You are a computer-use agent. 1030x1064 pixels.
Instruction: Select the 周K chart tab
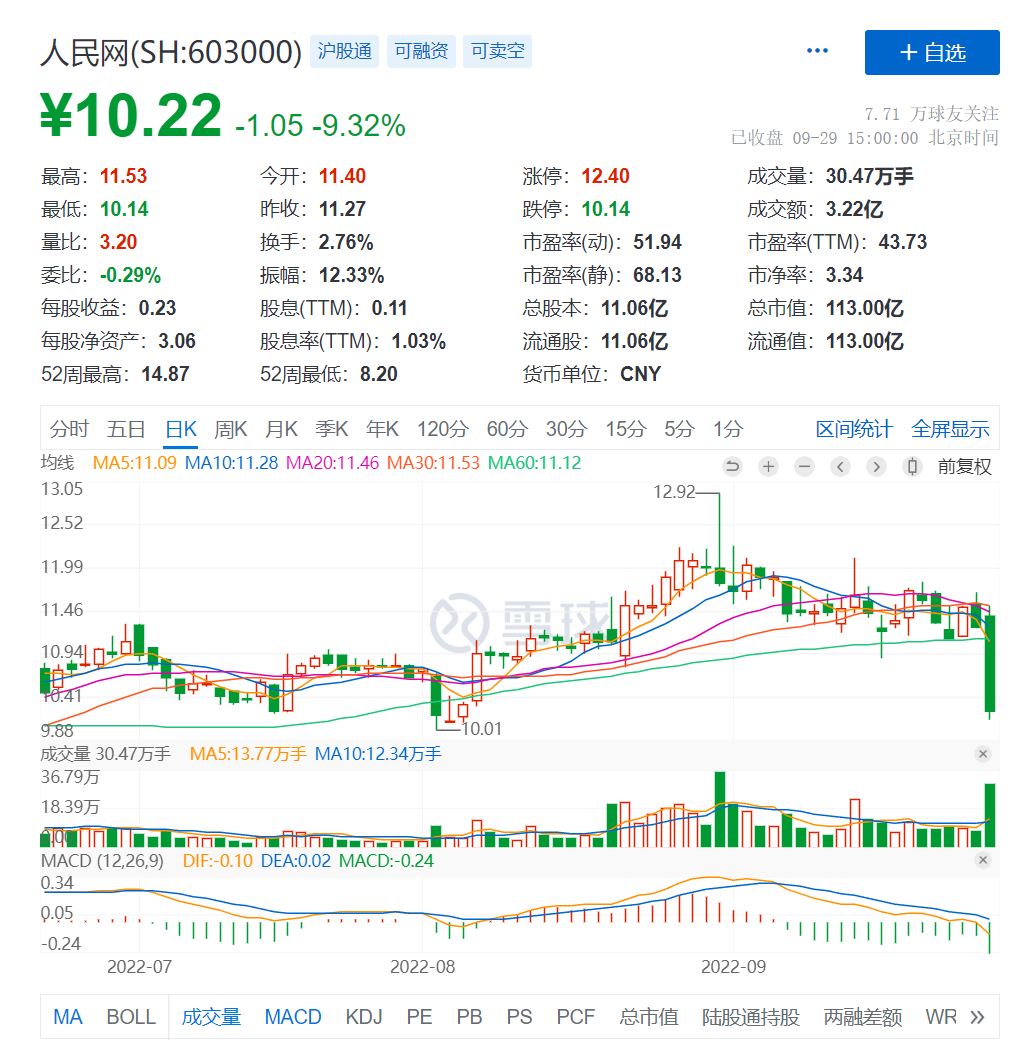tap(231, 429)
